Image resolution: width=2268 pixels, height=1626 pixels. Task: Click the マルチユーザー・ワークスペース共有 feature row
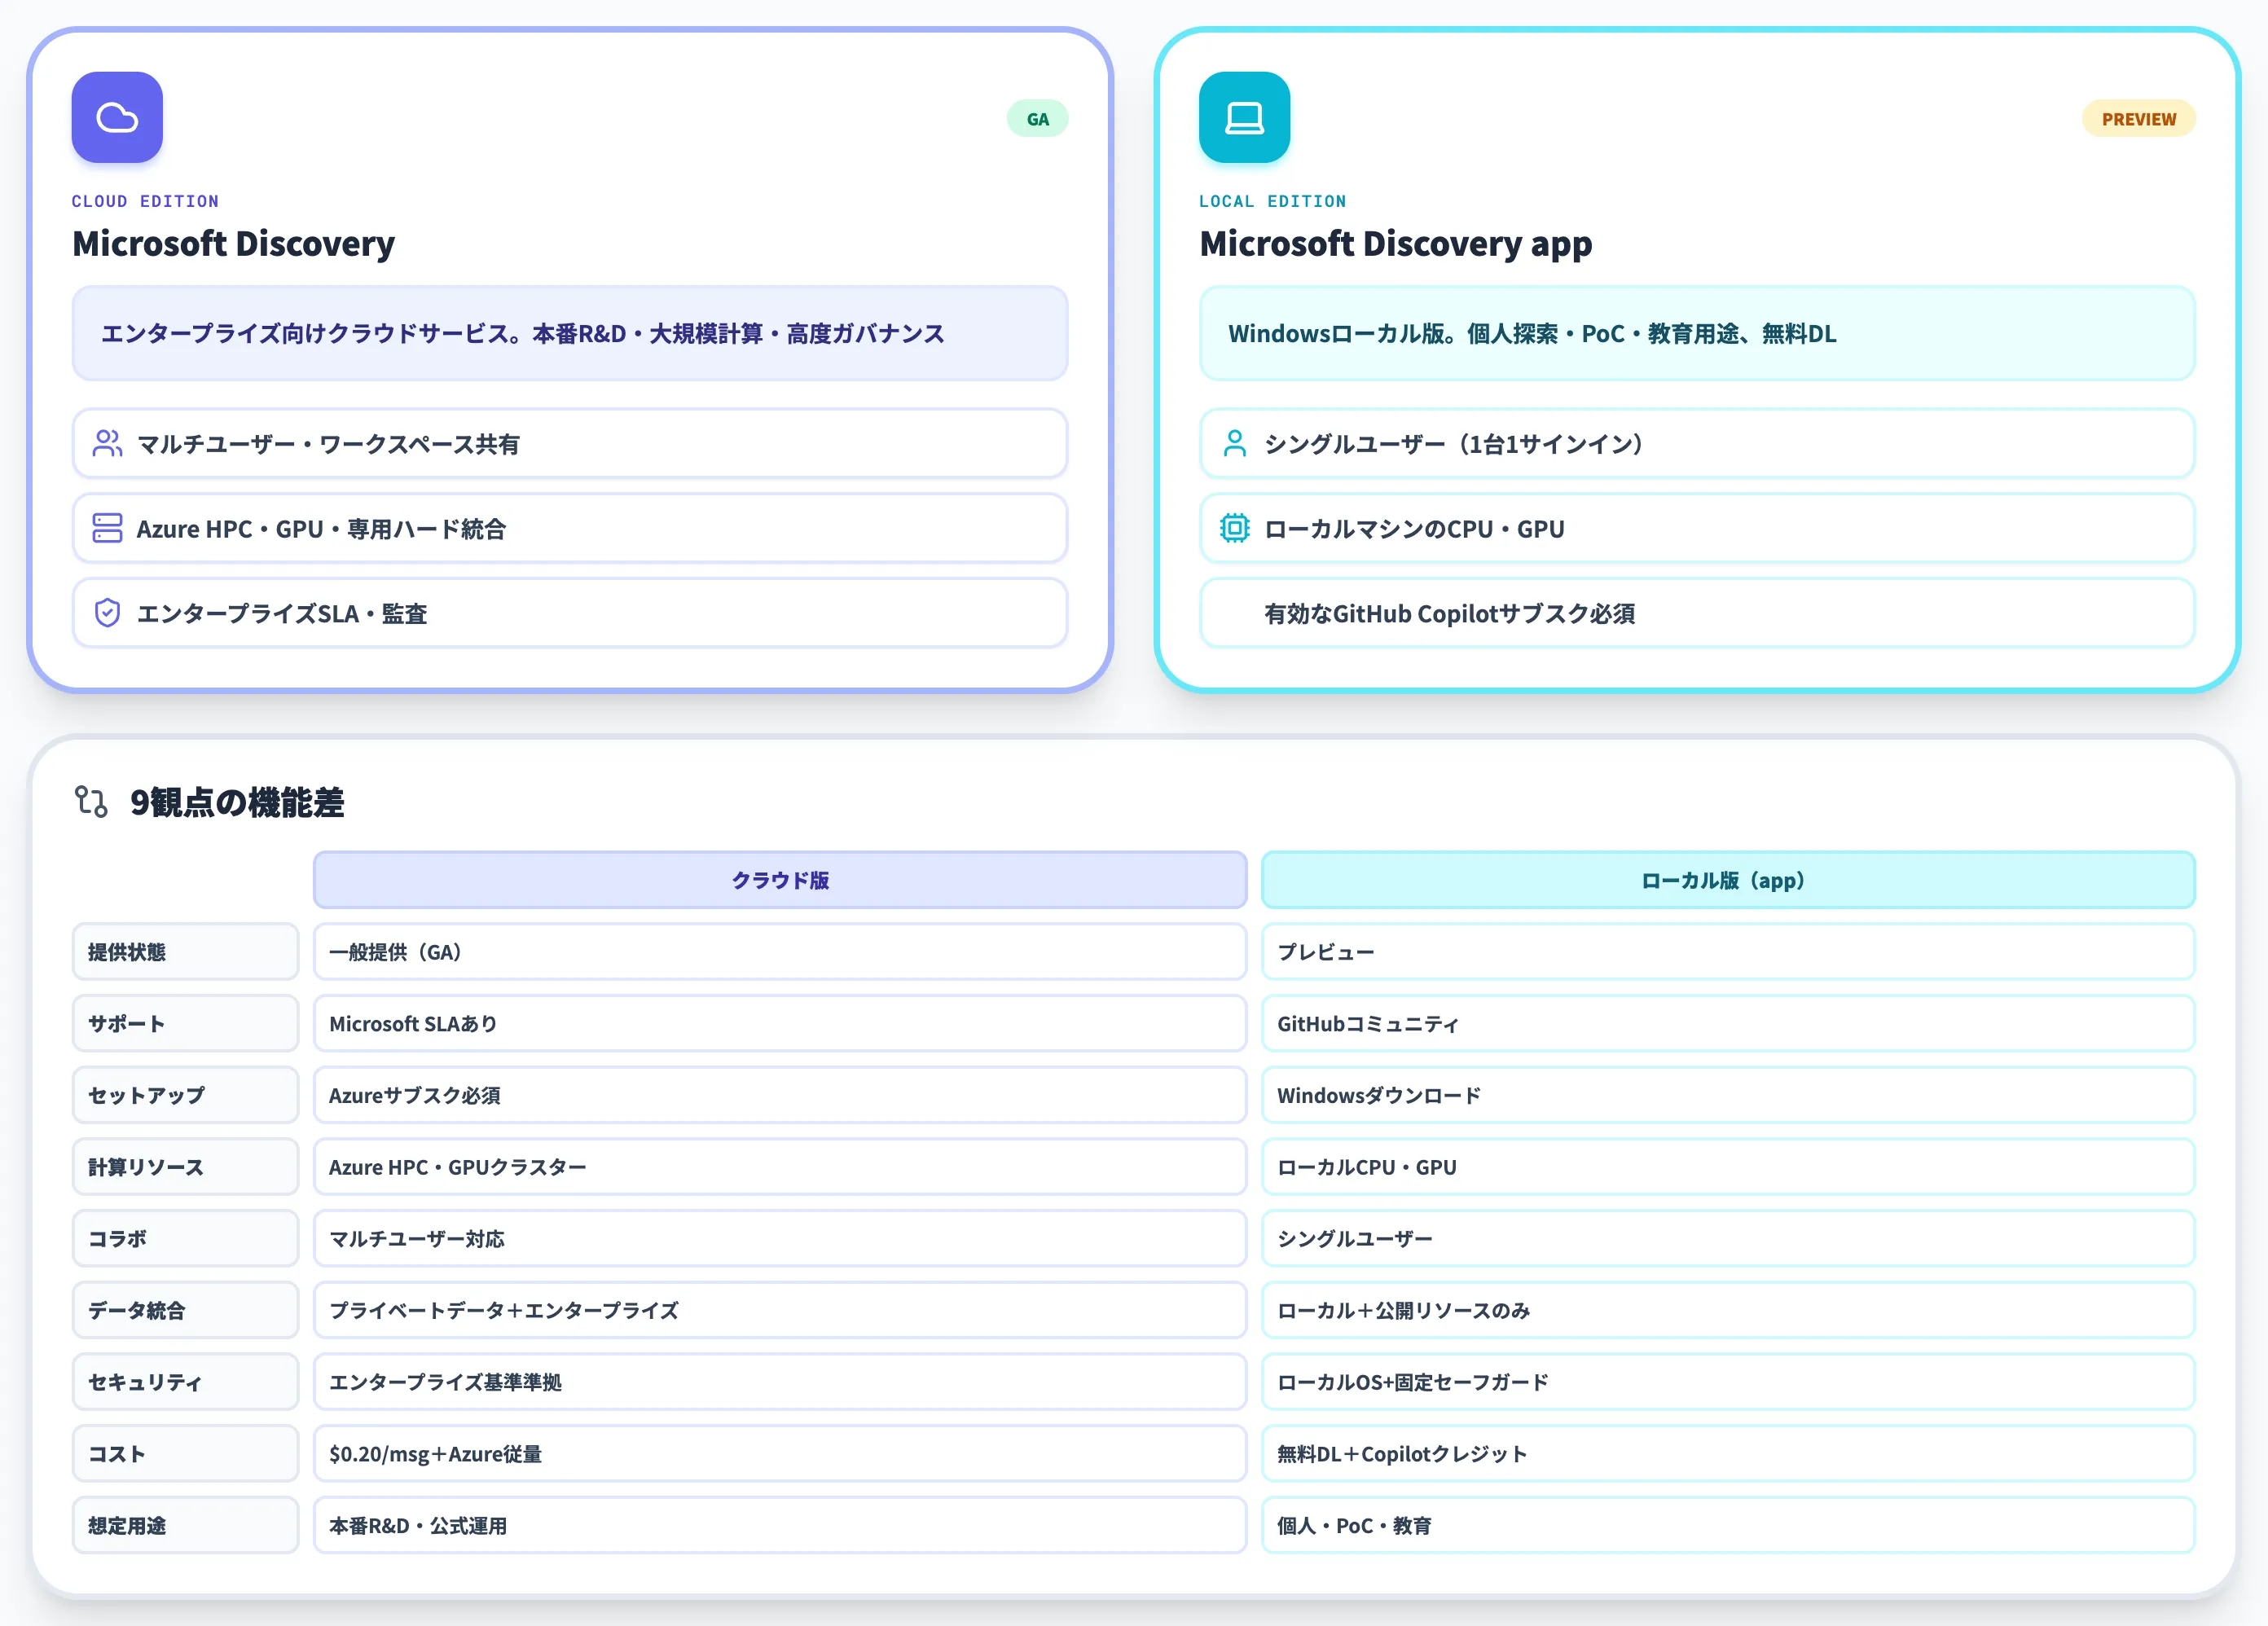point(570,443)
